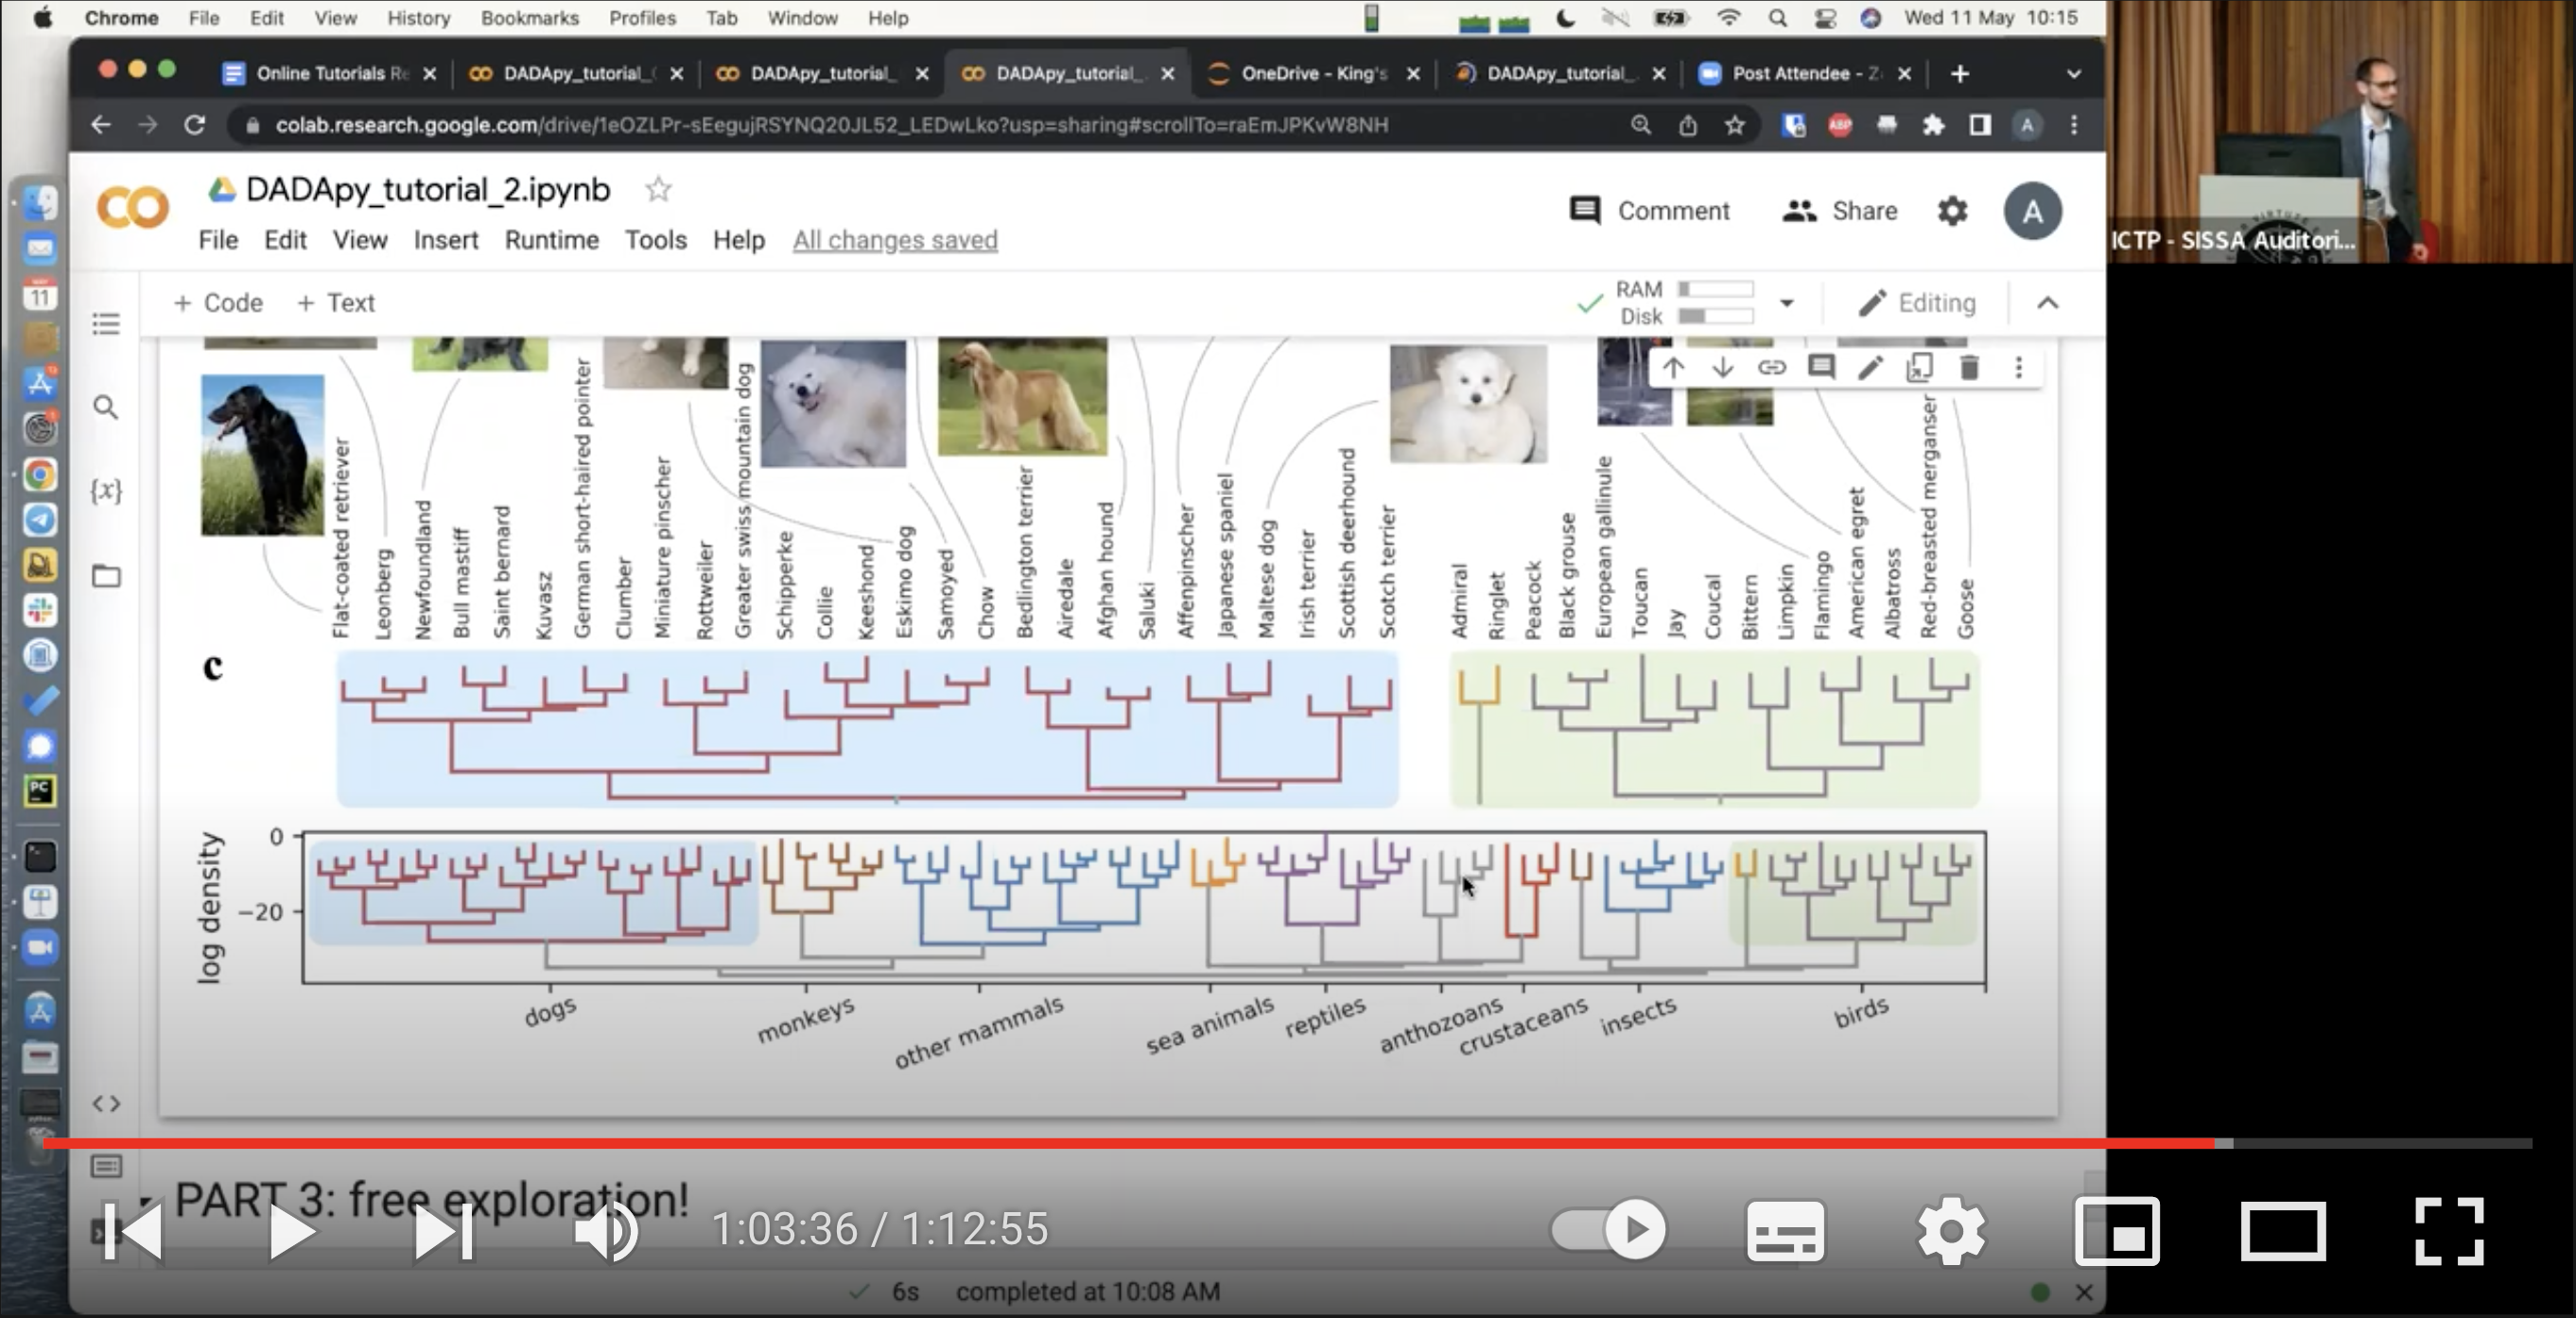2576x1318 pixels.
Task: Switch to the Post Attendee tab
Action: (1803, 74)
